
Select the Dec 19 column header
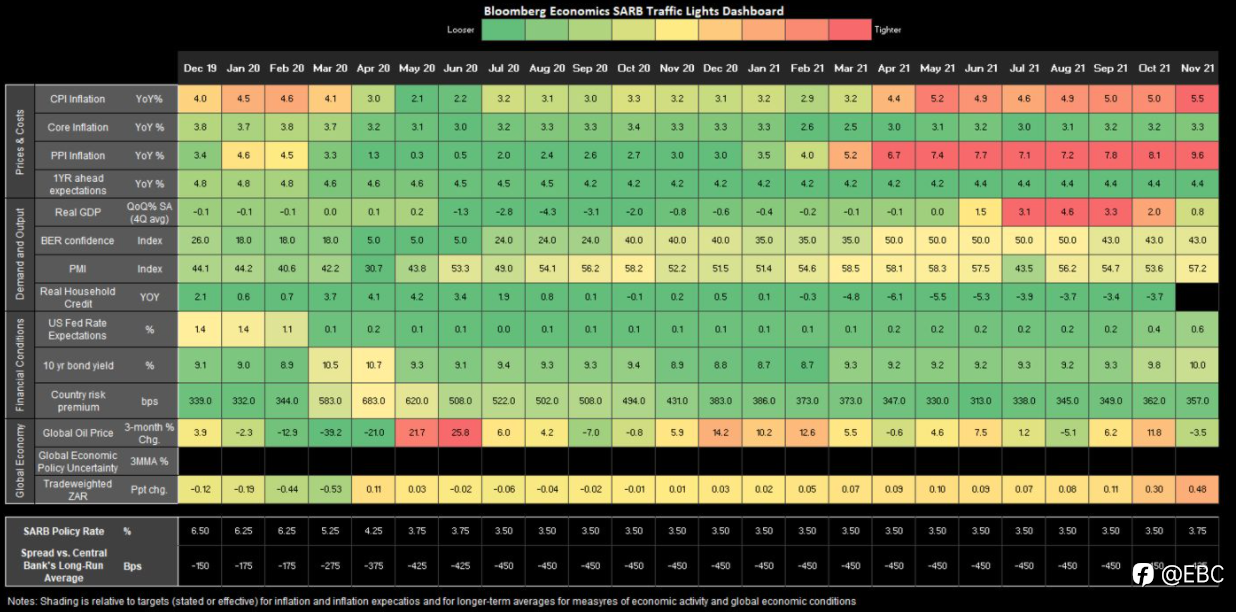point(200,68)
